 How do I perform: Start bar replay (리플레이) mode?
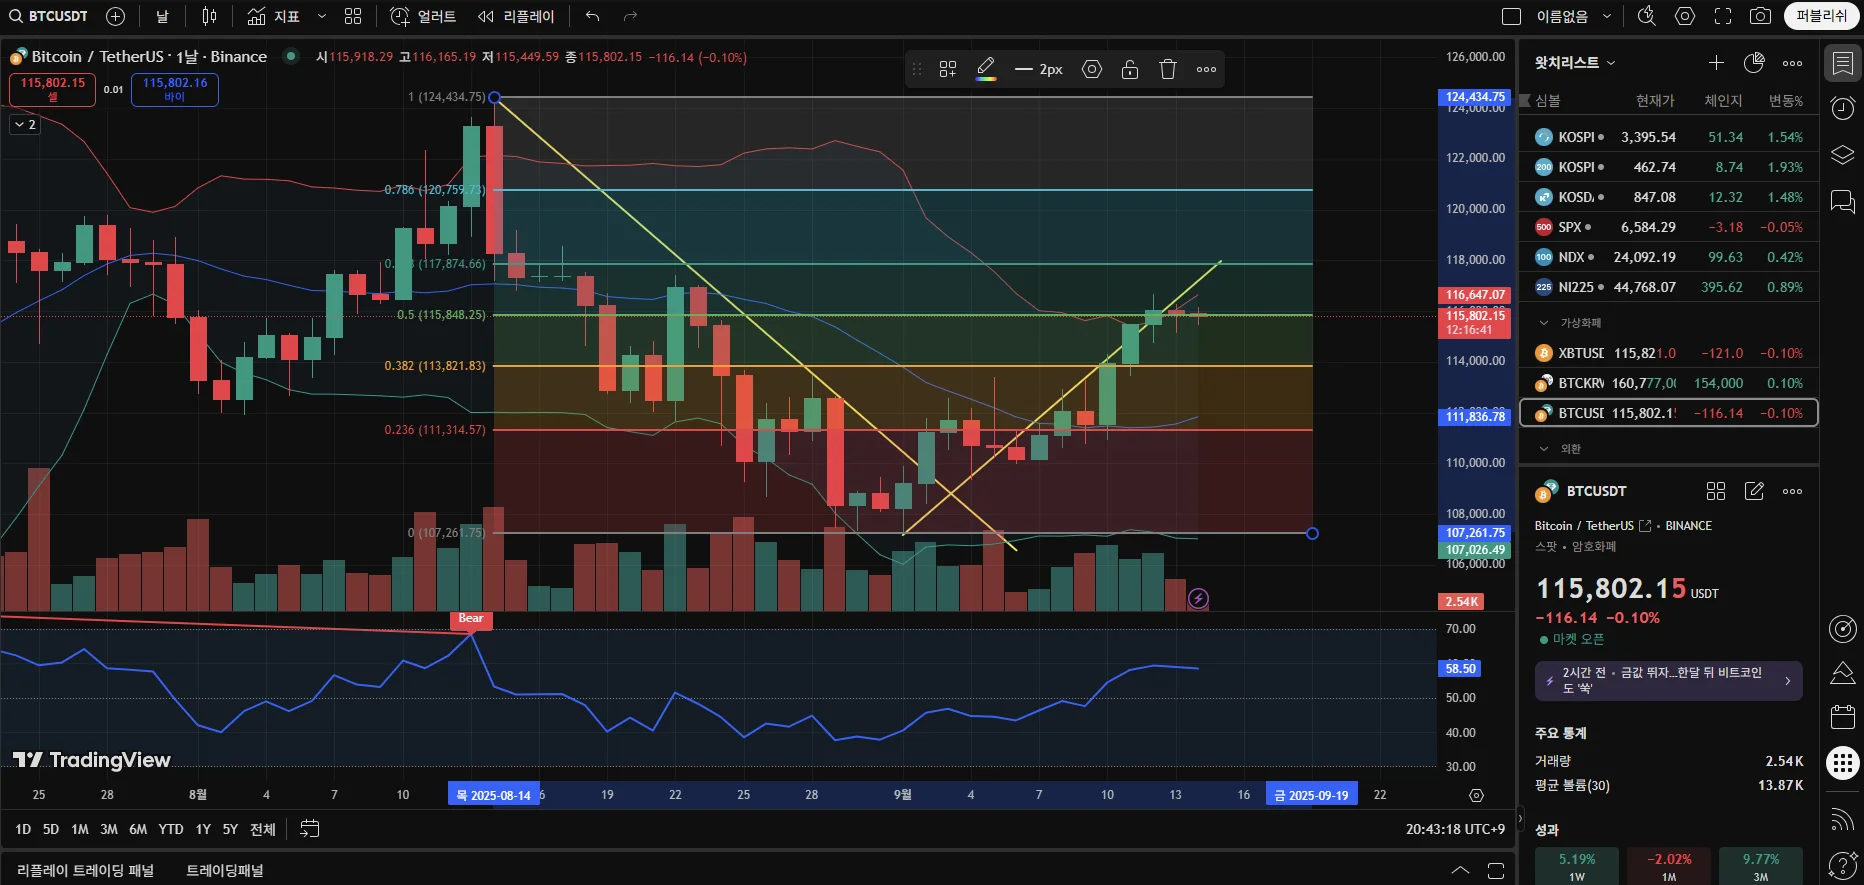click(516, 16)
